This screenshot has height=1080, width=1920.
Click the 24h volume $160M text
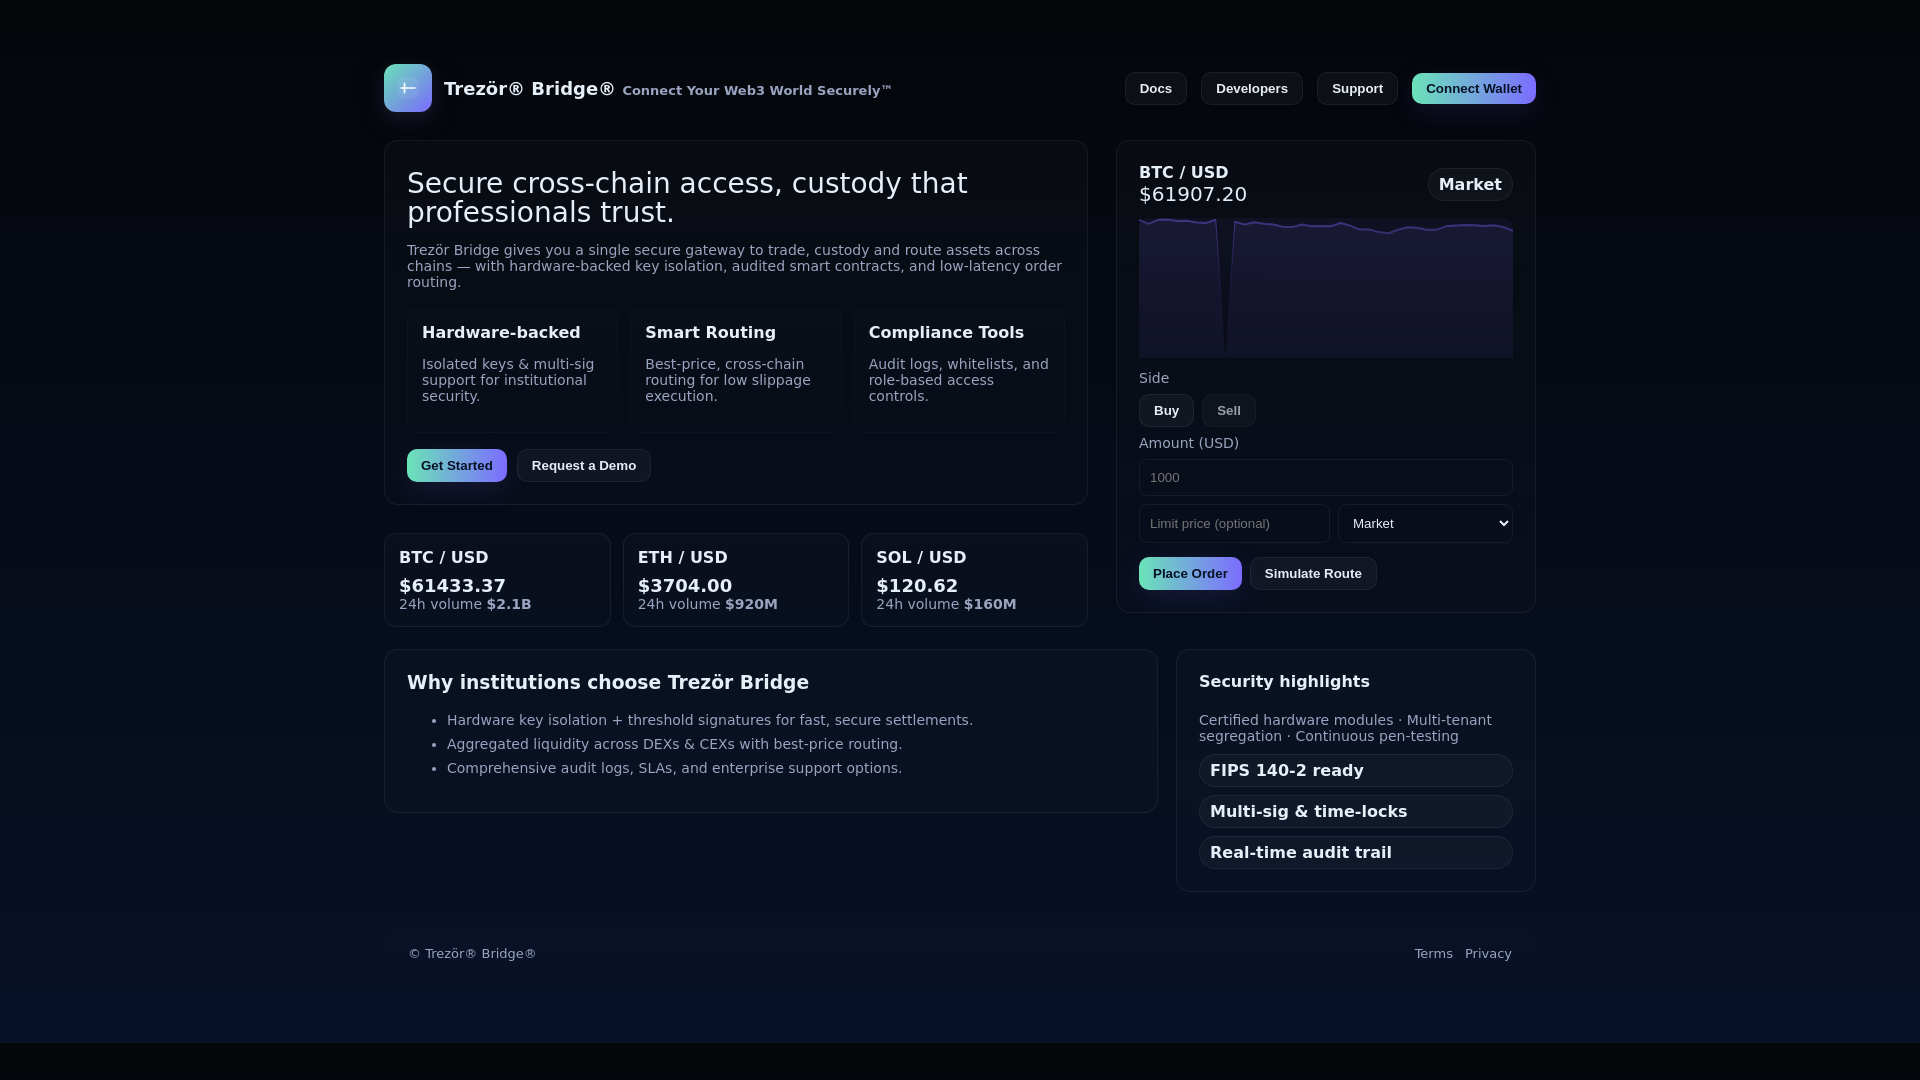click(946, 604)
